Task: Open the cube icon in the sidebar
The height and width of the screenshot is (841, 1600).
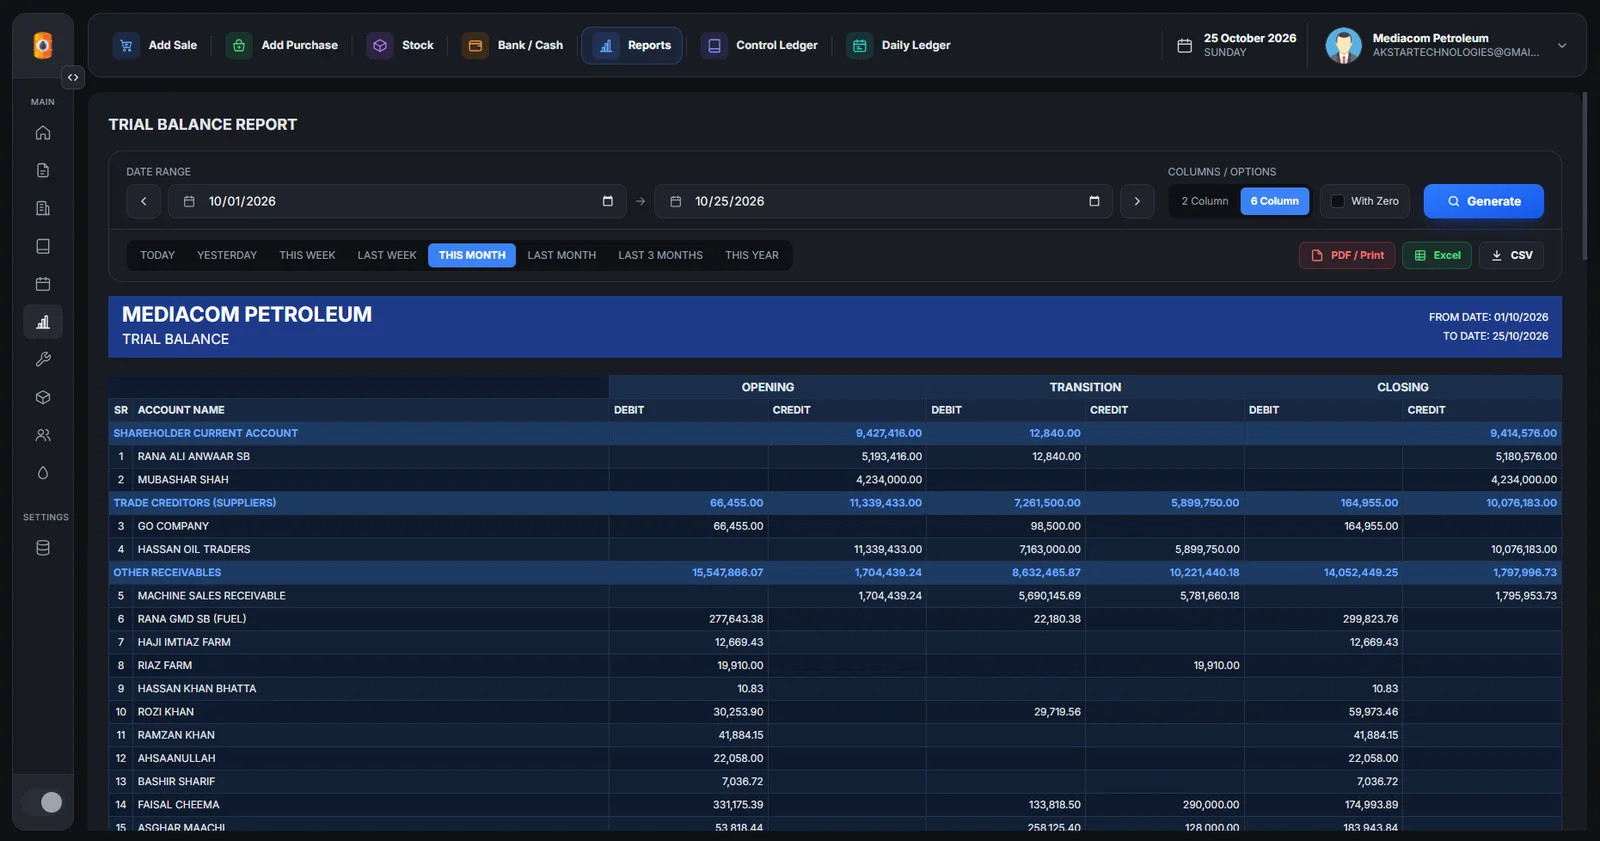Action: coord(43,397)
